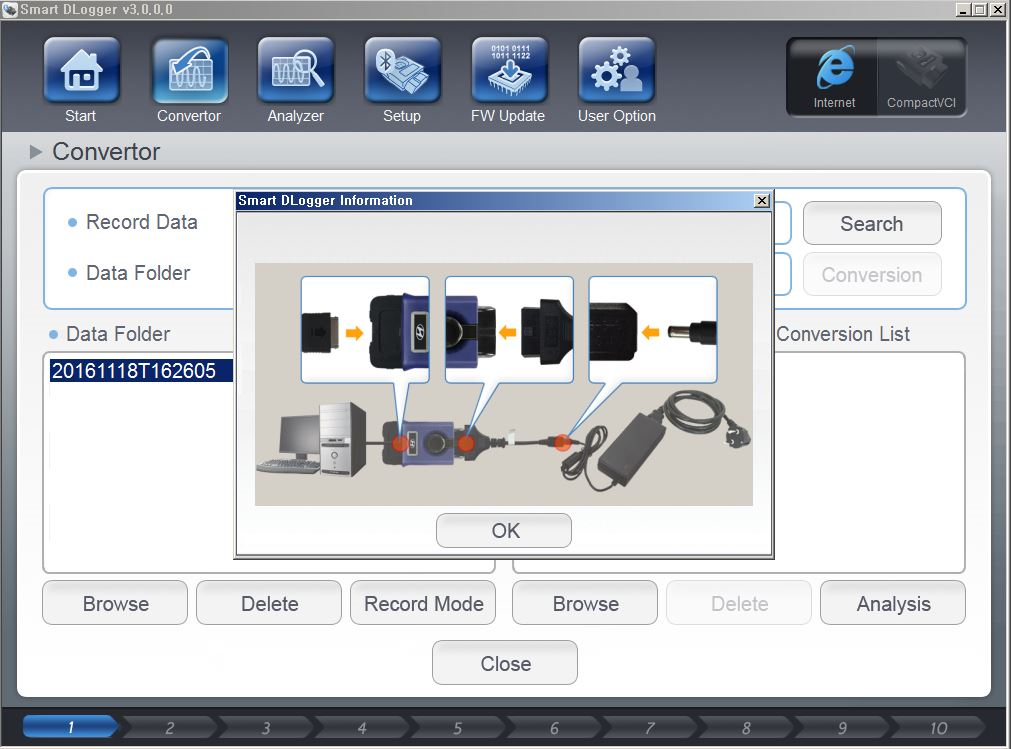Viewport: 1011px width, 749px height.
Task: Open User Option gears icon
Action: point(616,70)
